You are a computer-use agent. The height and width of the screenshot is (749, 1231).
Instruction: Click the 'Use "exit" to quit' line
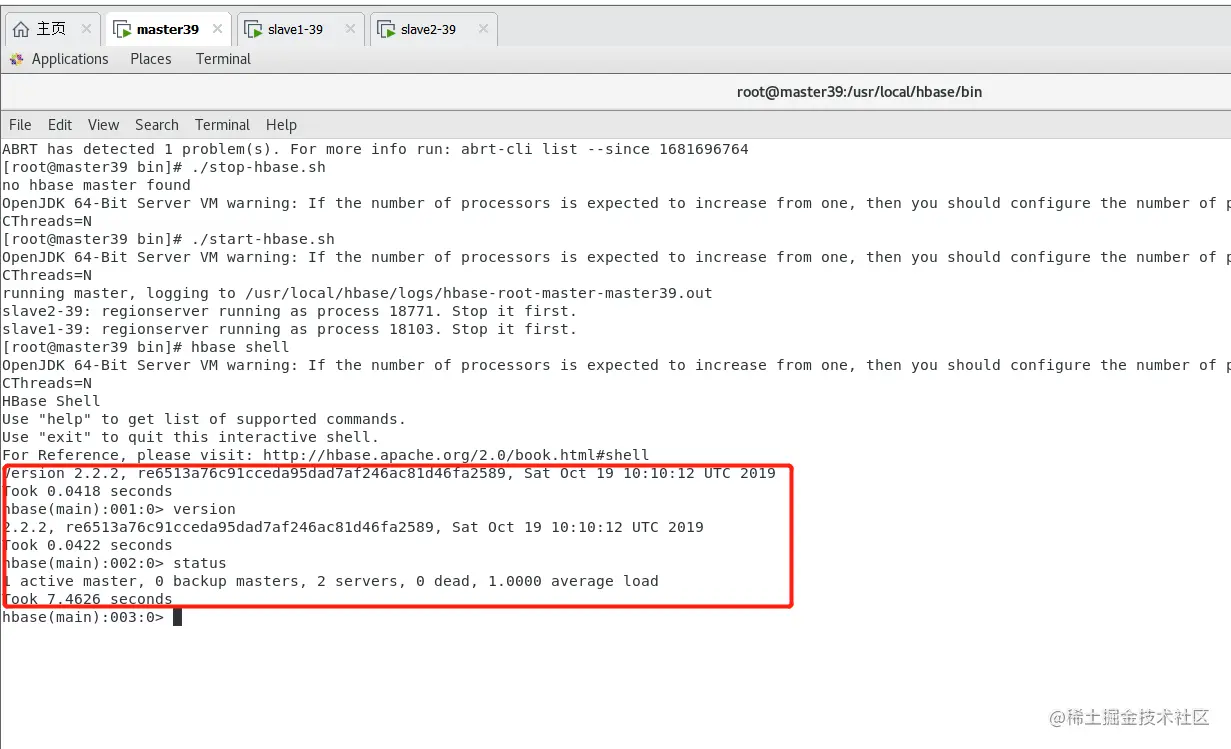191,437
